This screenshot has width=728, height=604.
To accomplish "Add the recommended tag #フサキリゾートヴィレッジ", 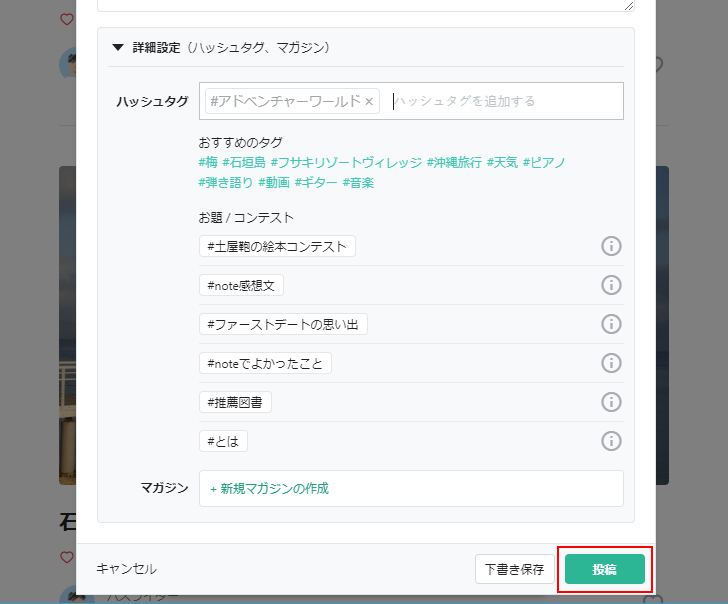I will click(x=346, y=162).
